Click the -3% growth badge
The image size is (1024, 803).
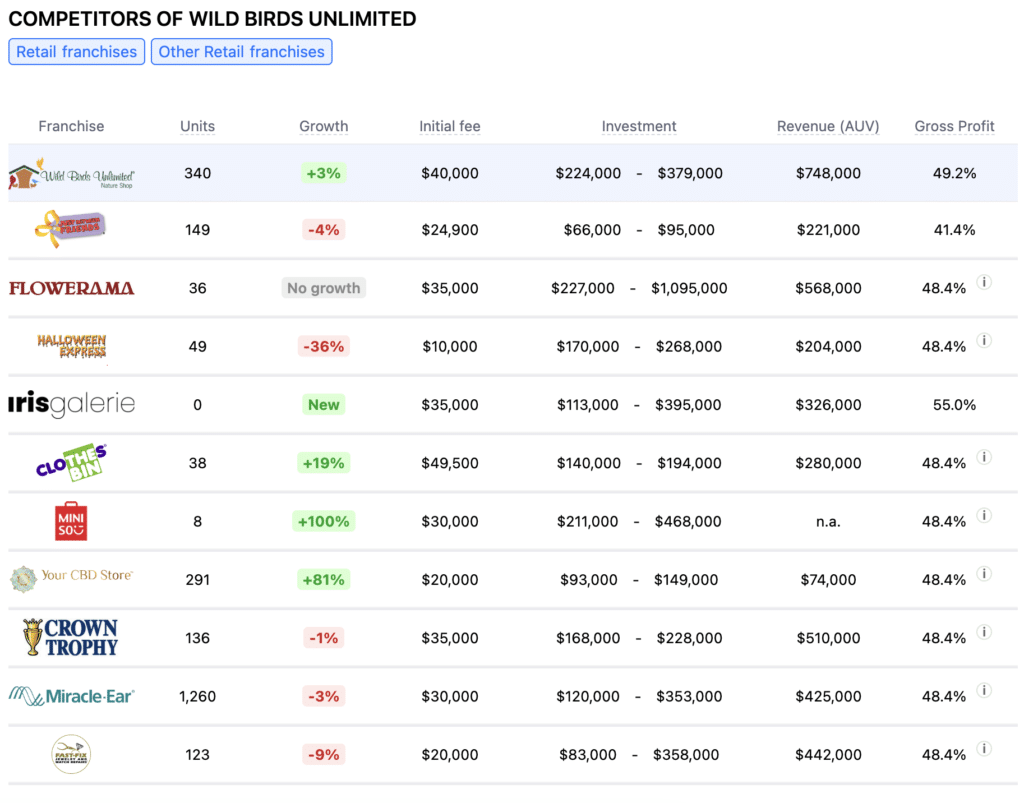coord(323,696)
